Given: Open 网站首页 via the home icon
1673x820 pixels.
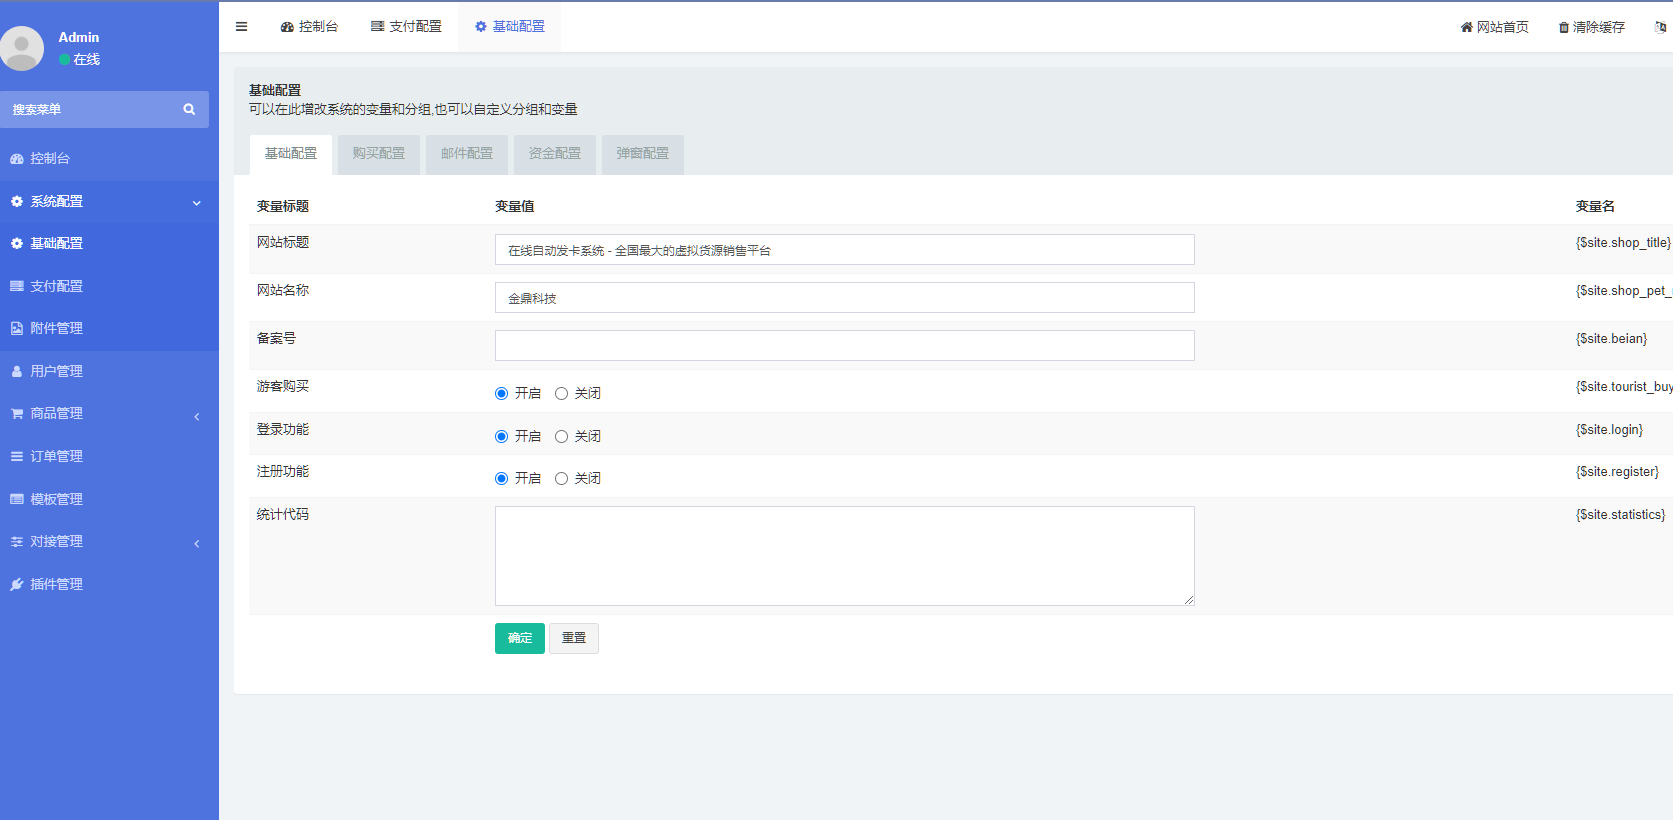Looking at the screenshot, I should [1466, 27].
